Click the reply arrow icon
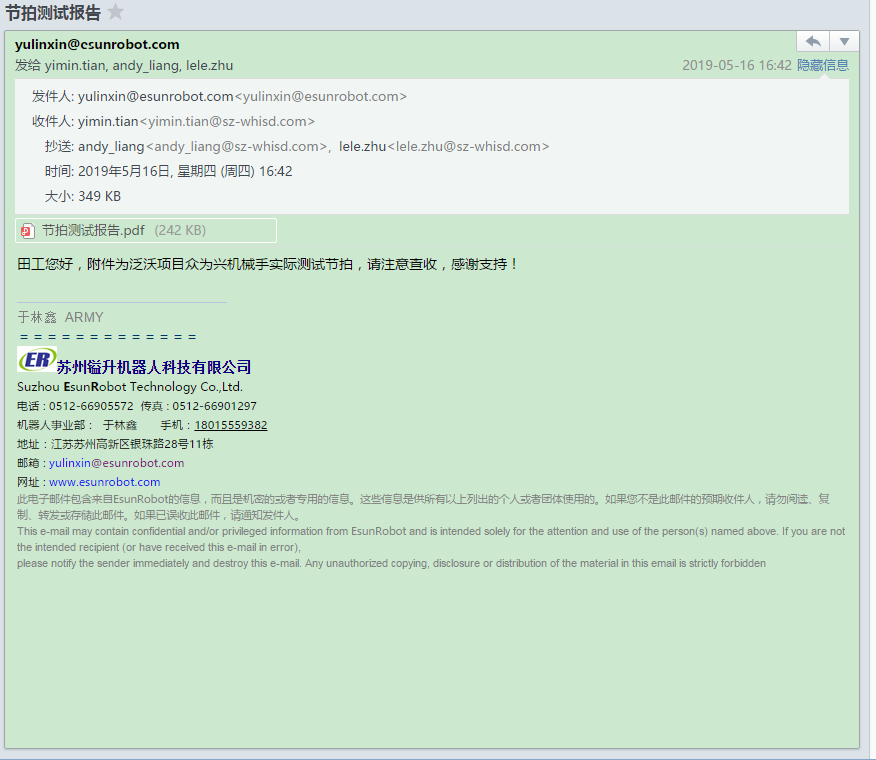The image size is (876, 760). point(812,42)
